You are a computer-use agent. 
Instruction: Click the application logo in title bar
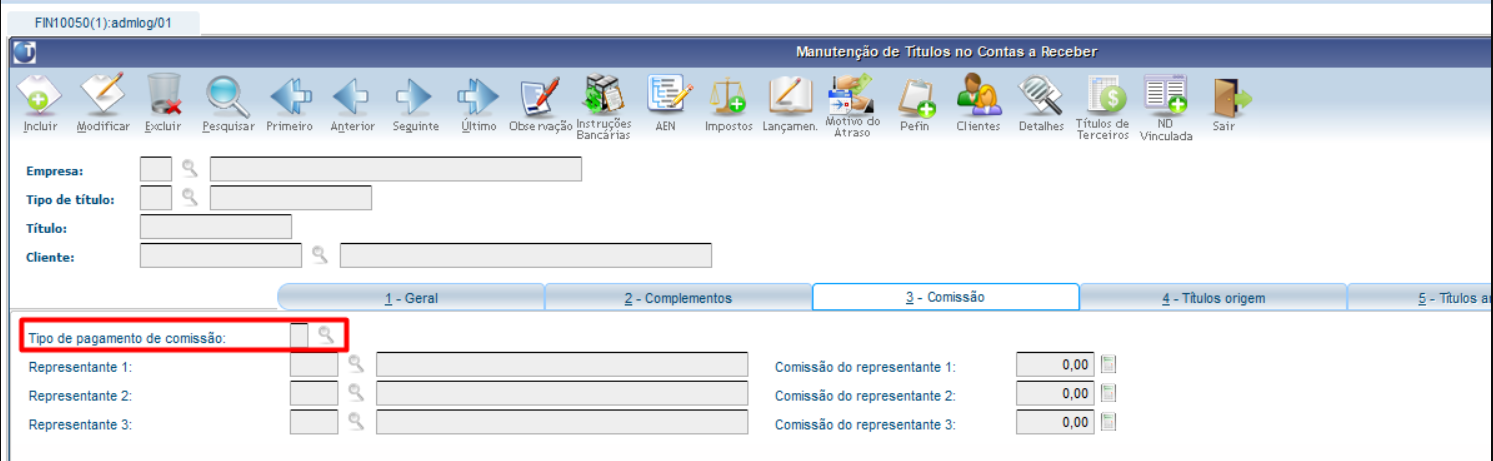[x=24, y=52]
